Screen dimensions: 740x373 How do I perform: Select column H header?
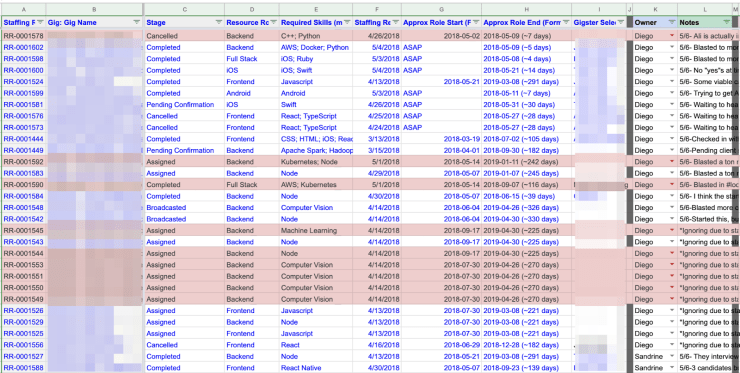[527, 9]
